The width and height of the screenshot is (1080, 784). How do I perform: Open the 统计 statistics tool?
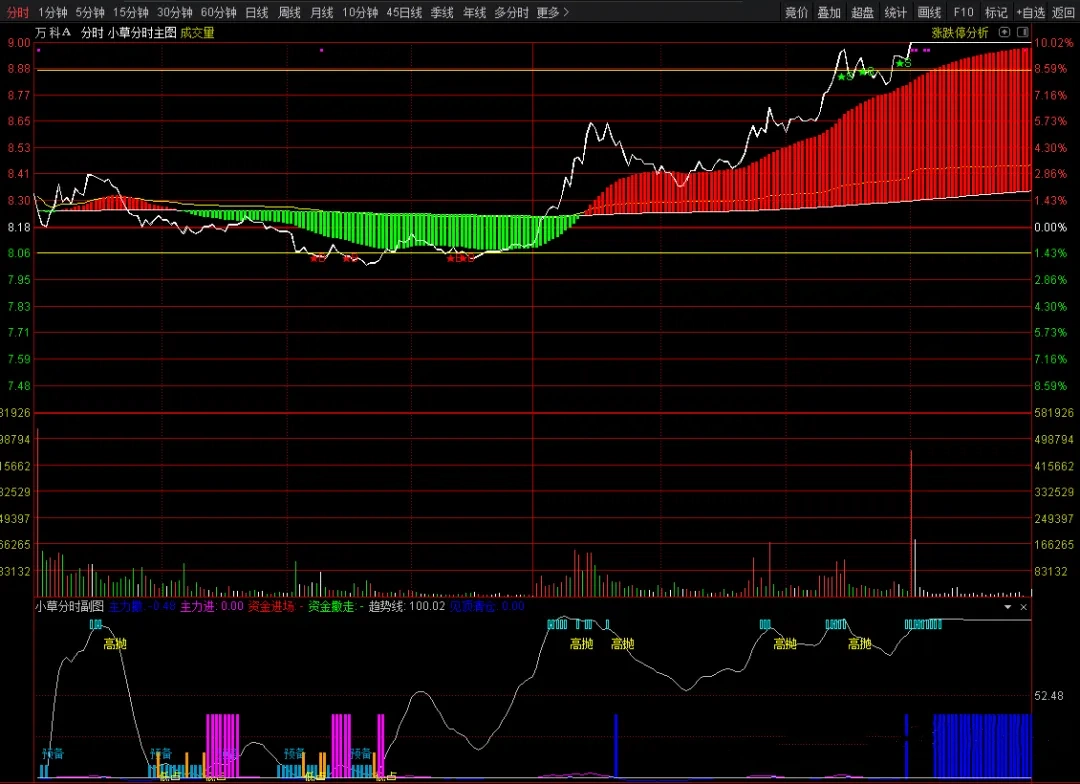click(895, 13)
